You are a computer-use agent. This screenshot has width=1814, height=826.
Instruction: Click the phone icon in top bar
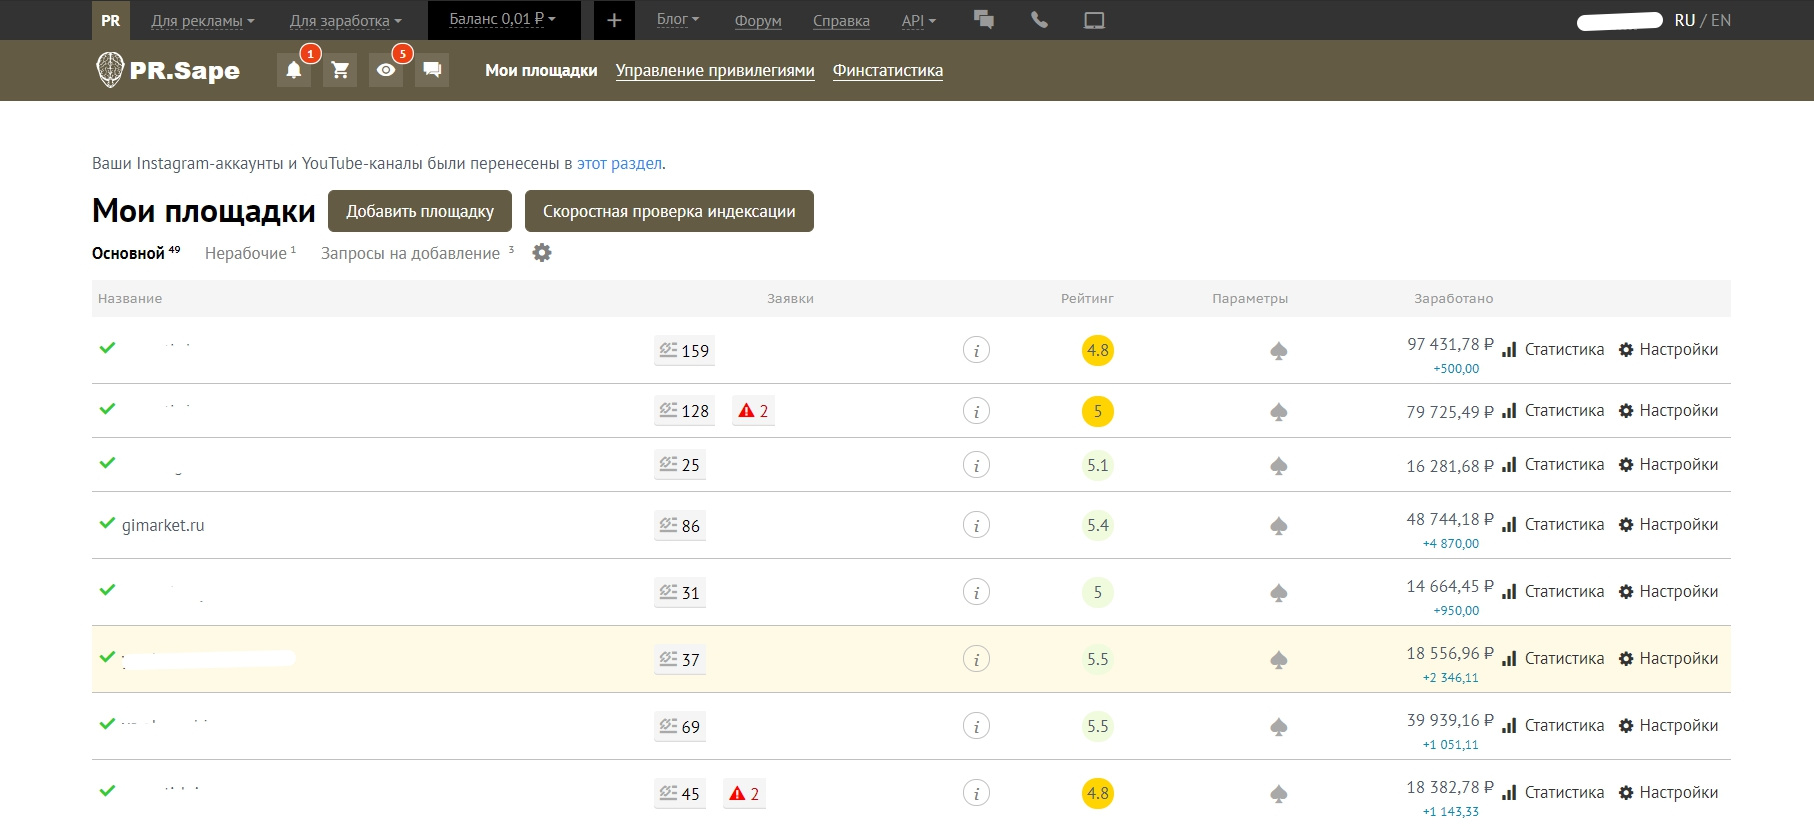1039,20
